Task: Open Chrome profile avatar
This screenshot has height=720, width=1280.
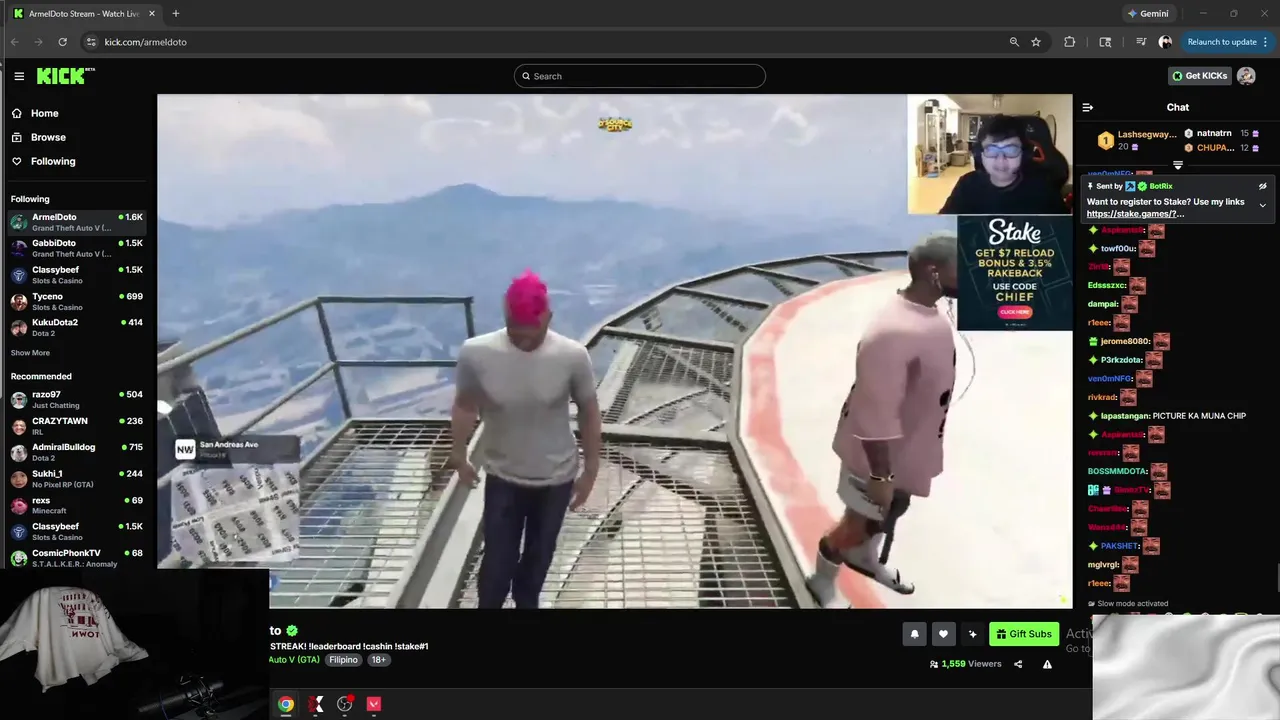Action: coord(1165,42)
